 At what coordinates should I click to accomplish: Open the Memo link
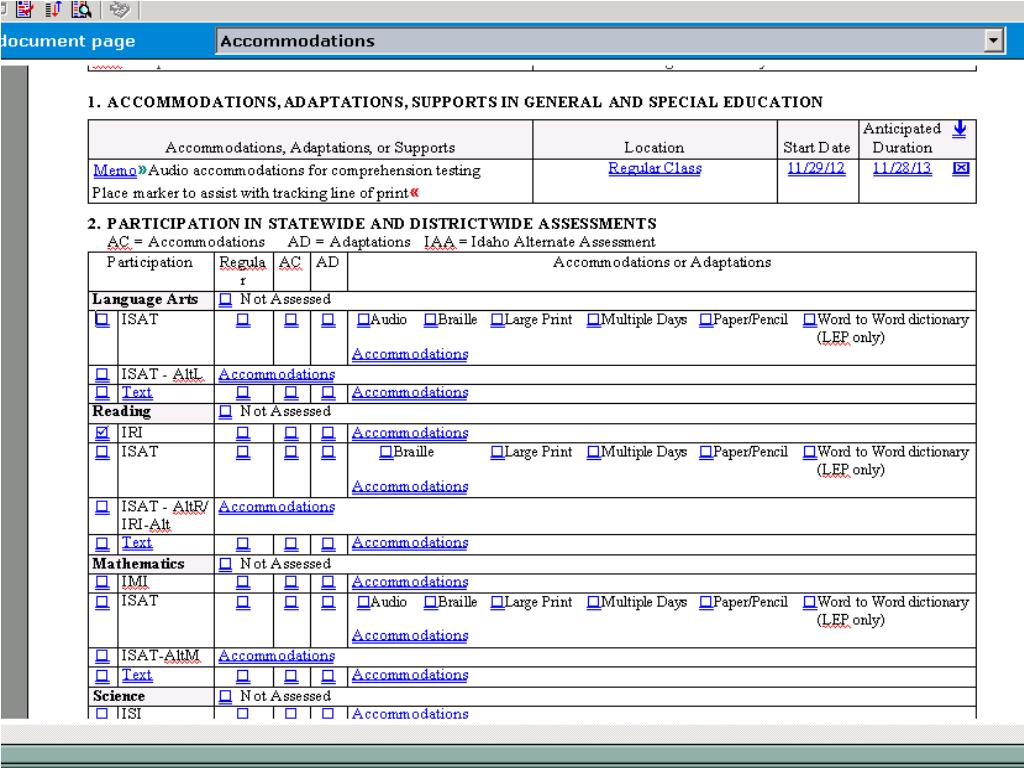(x=115, y=170)
